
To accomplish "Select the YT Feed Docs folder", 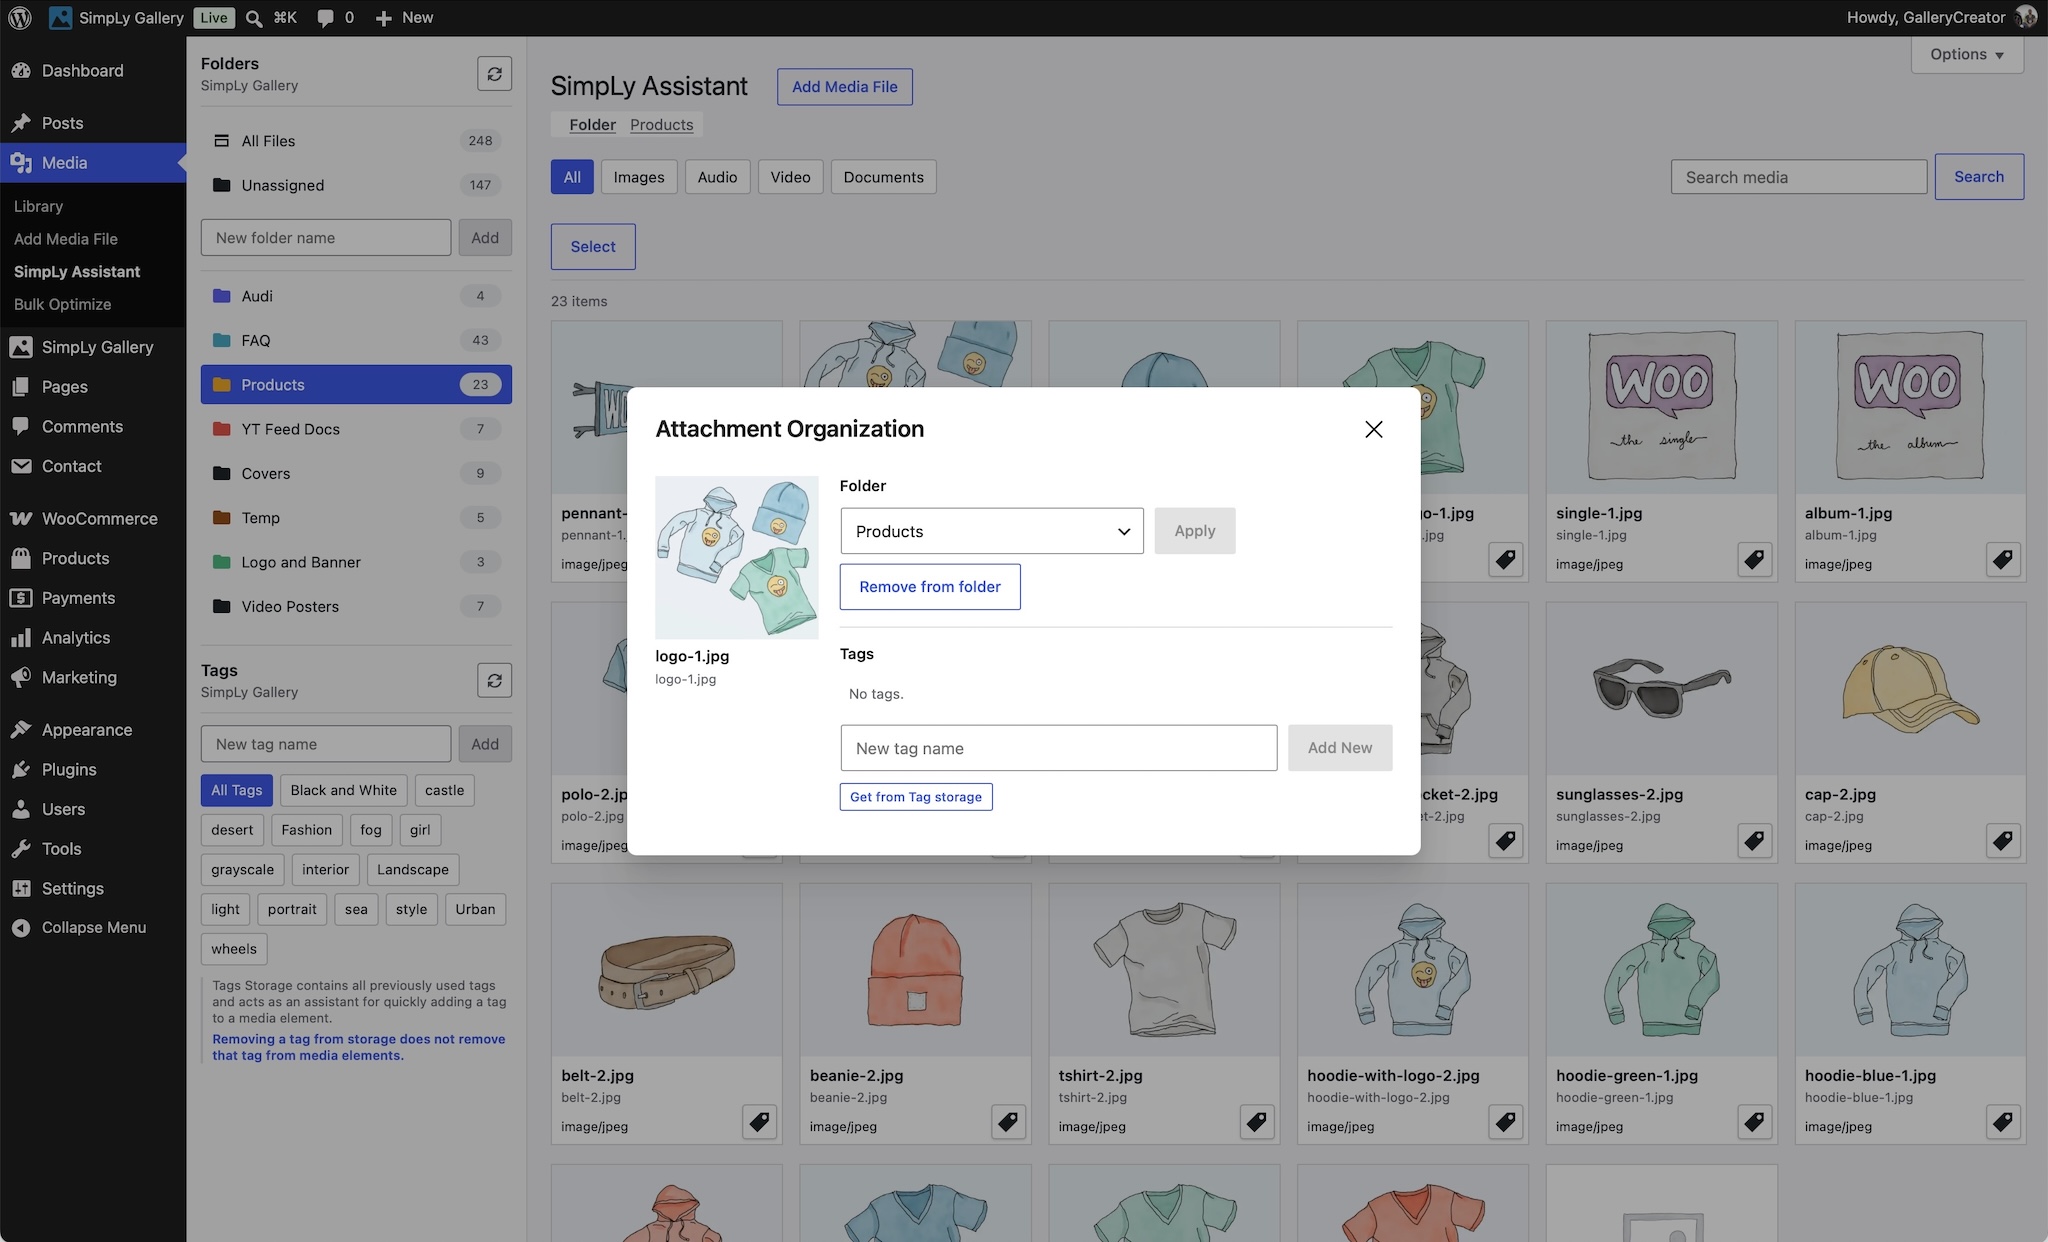I will 356,429.
